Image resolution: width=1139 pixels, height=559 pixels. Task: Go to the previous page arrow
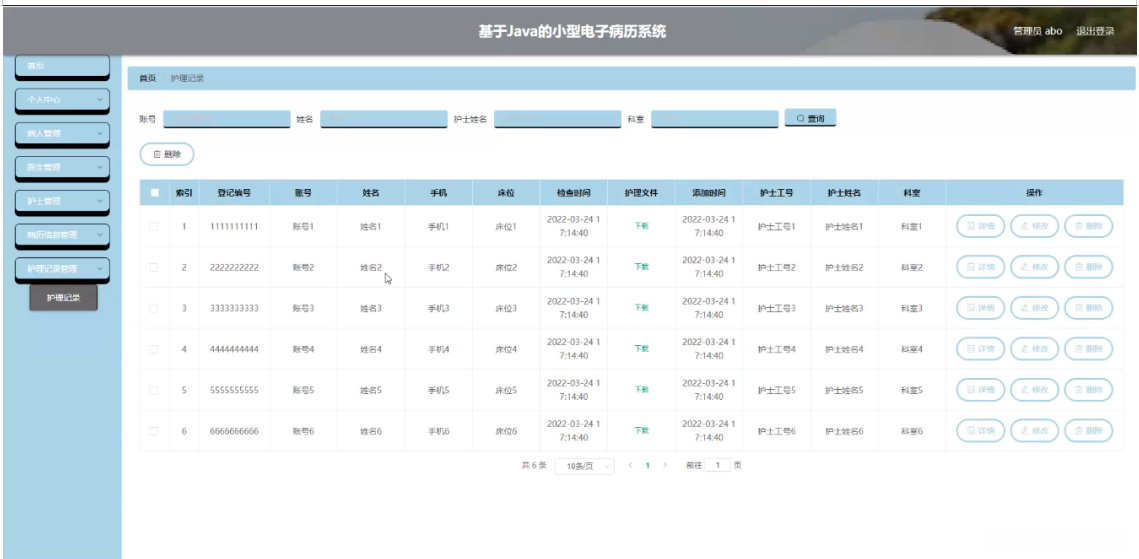(630, 465)
